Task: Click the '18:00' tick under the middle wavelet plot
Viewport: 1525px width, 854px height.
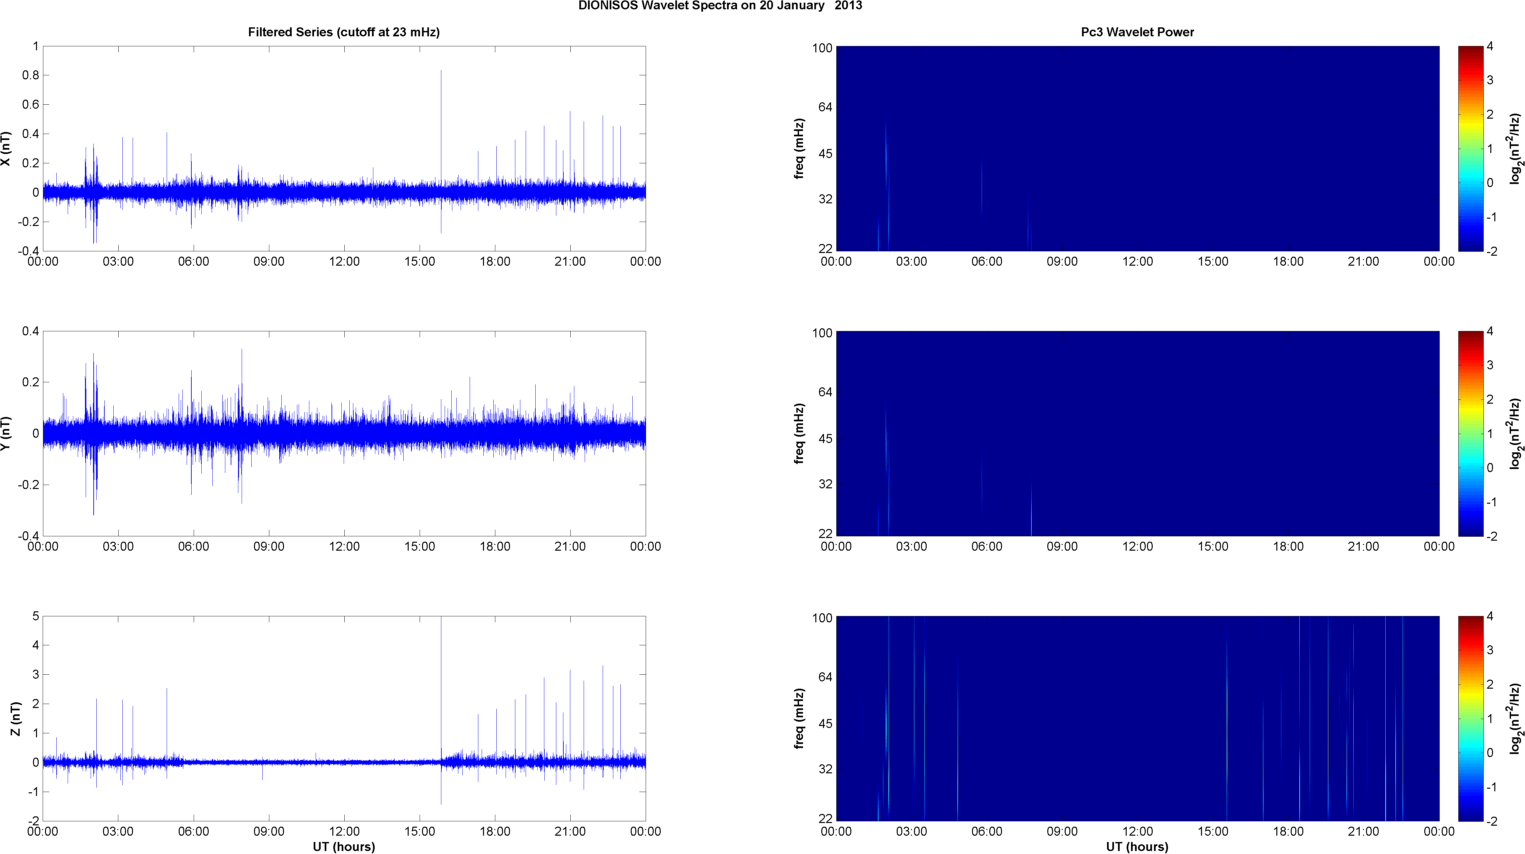Action: pyautogui.click(x=1288, y=547)
